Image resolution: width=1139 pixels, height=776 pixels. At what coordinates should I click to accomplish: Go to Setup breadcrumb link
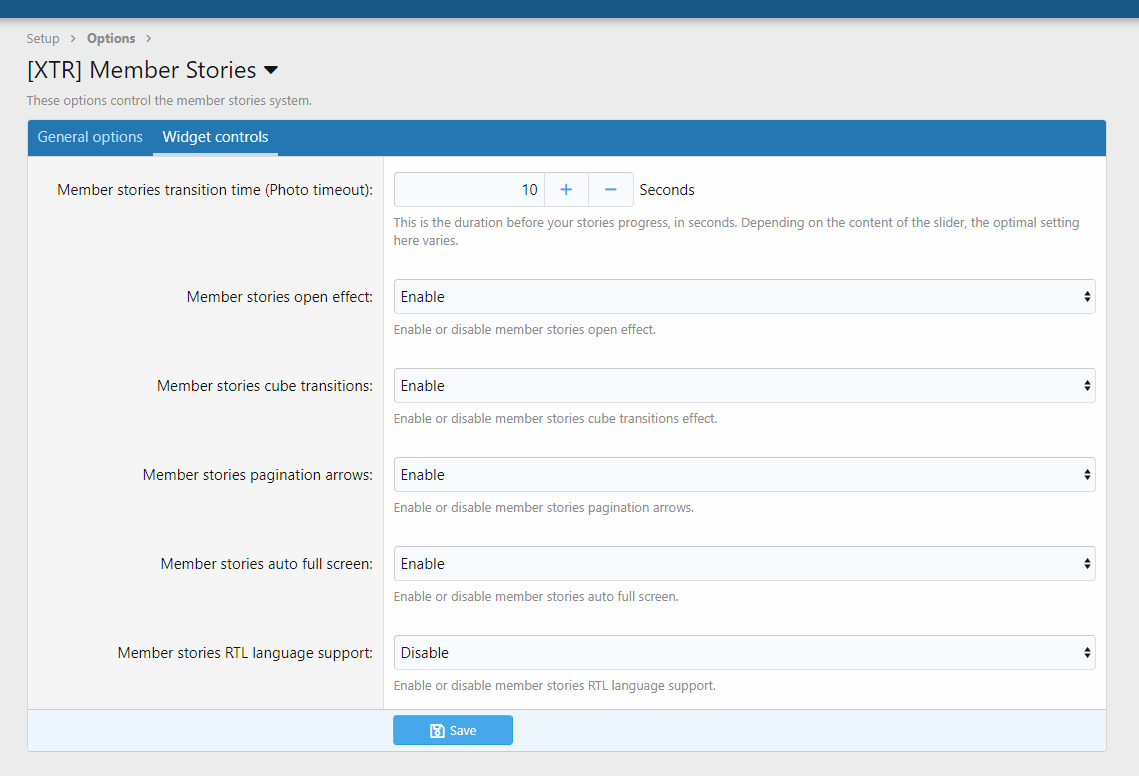coord(43,39)
